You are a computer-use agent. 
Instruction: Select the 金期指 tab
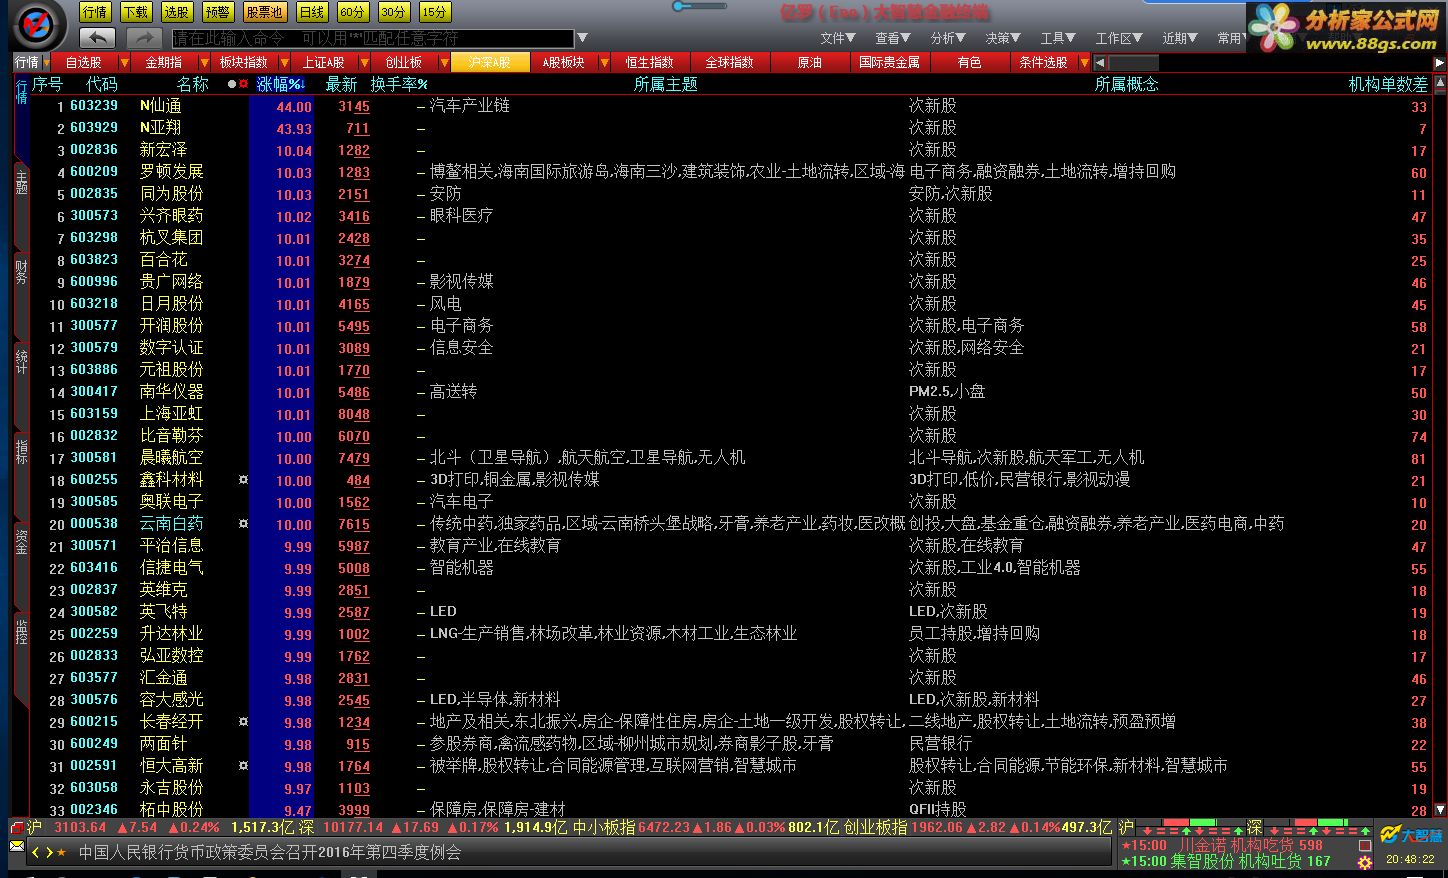(x=164, y=62)
